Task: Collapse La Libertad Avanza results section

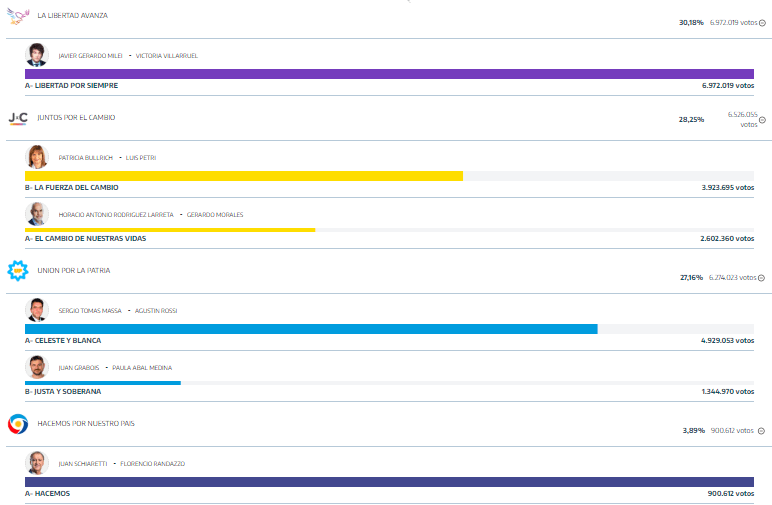Action: [761, 22]
